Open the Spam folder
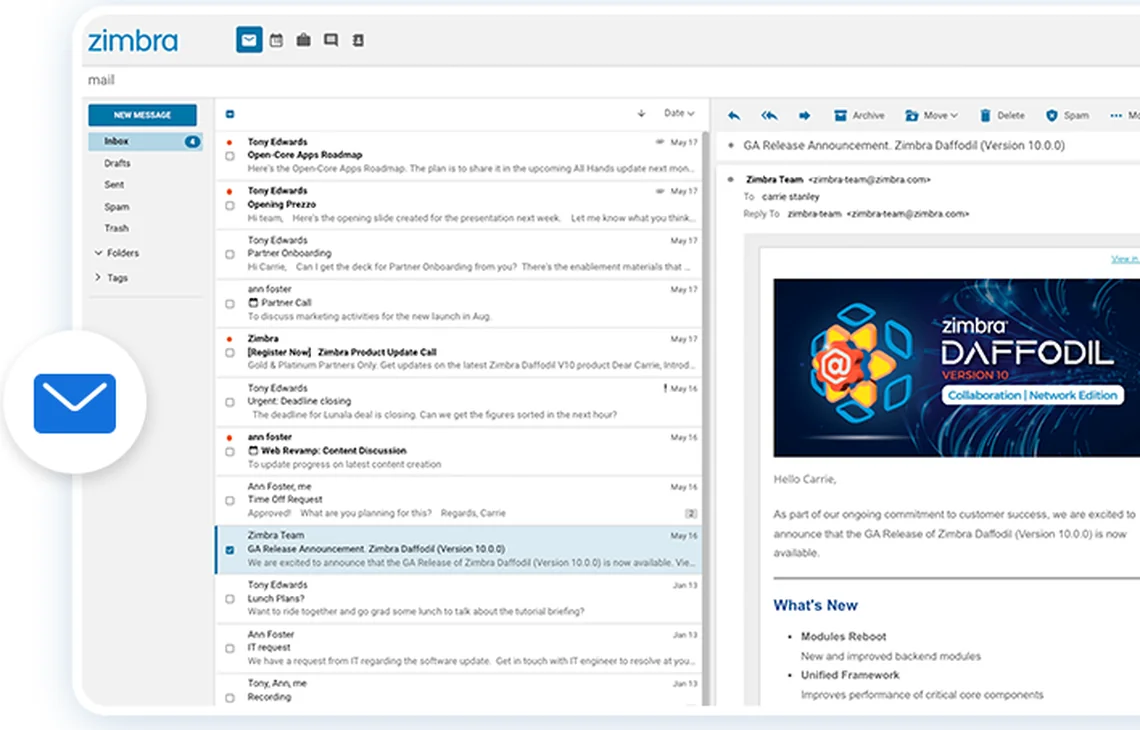Image resolution: width=1140 pixels, height=730 pixels. tap(116, 206)
